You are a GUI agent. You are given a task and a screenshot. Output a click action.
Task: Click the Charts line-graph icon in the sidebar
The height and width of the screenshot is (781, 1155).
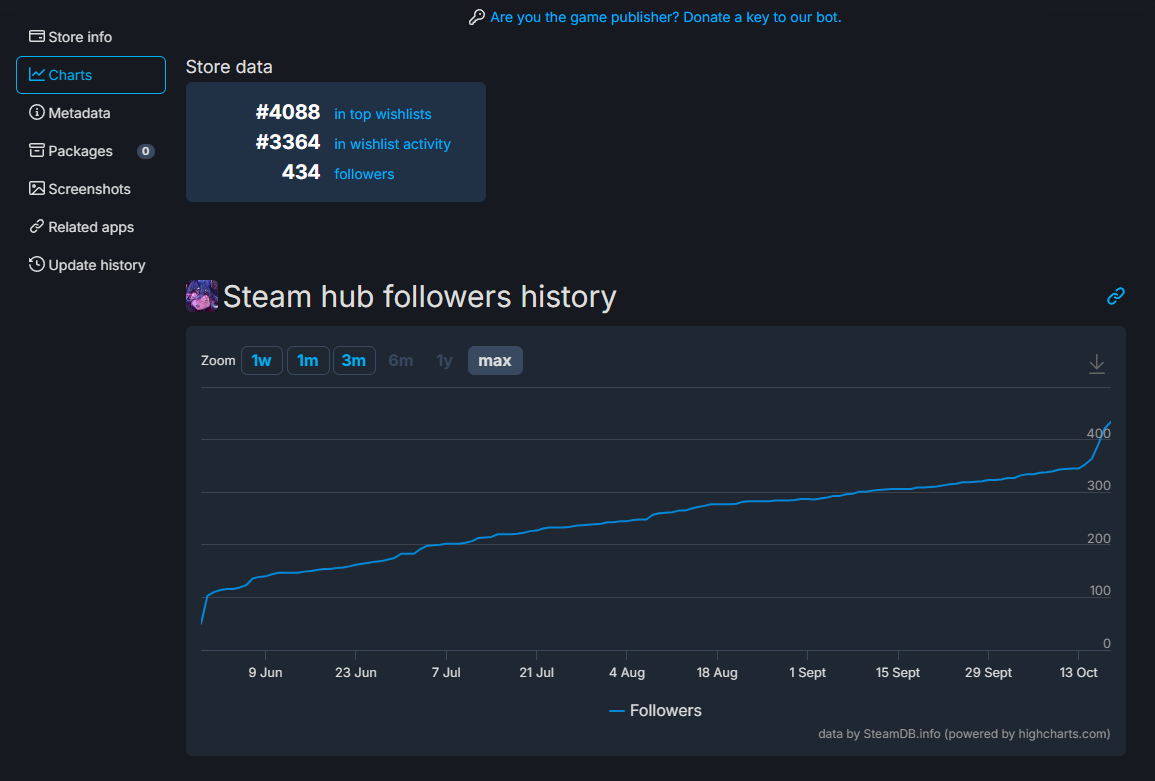tap(37, 74)
